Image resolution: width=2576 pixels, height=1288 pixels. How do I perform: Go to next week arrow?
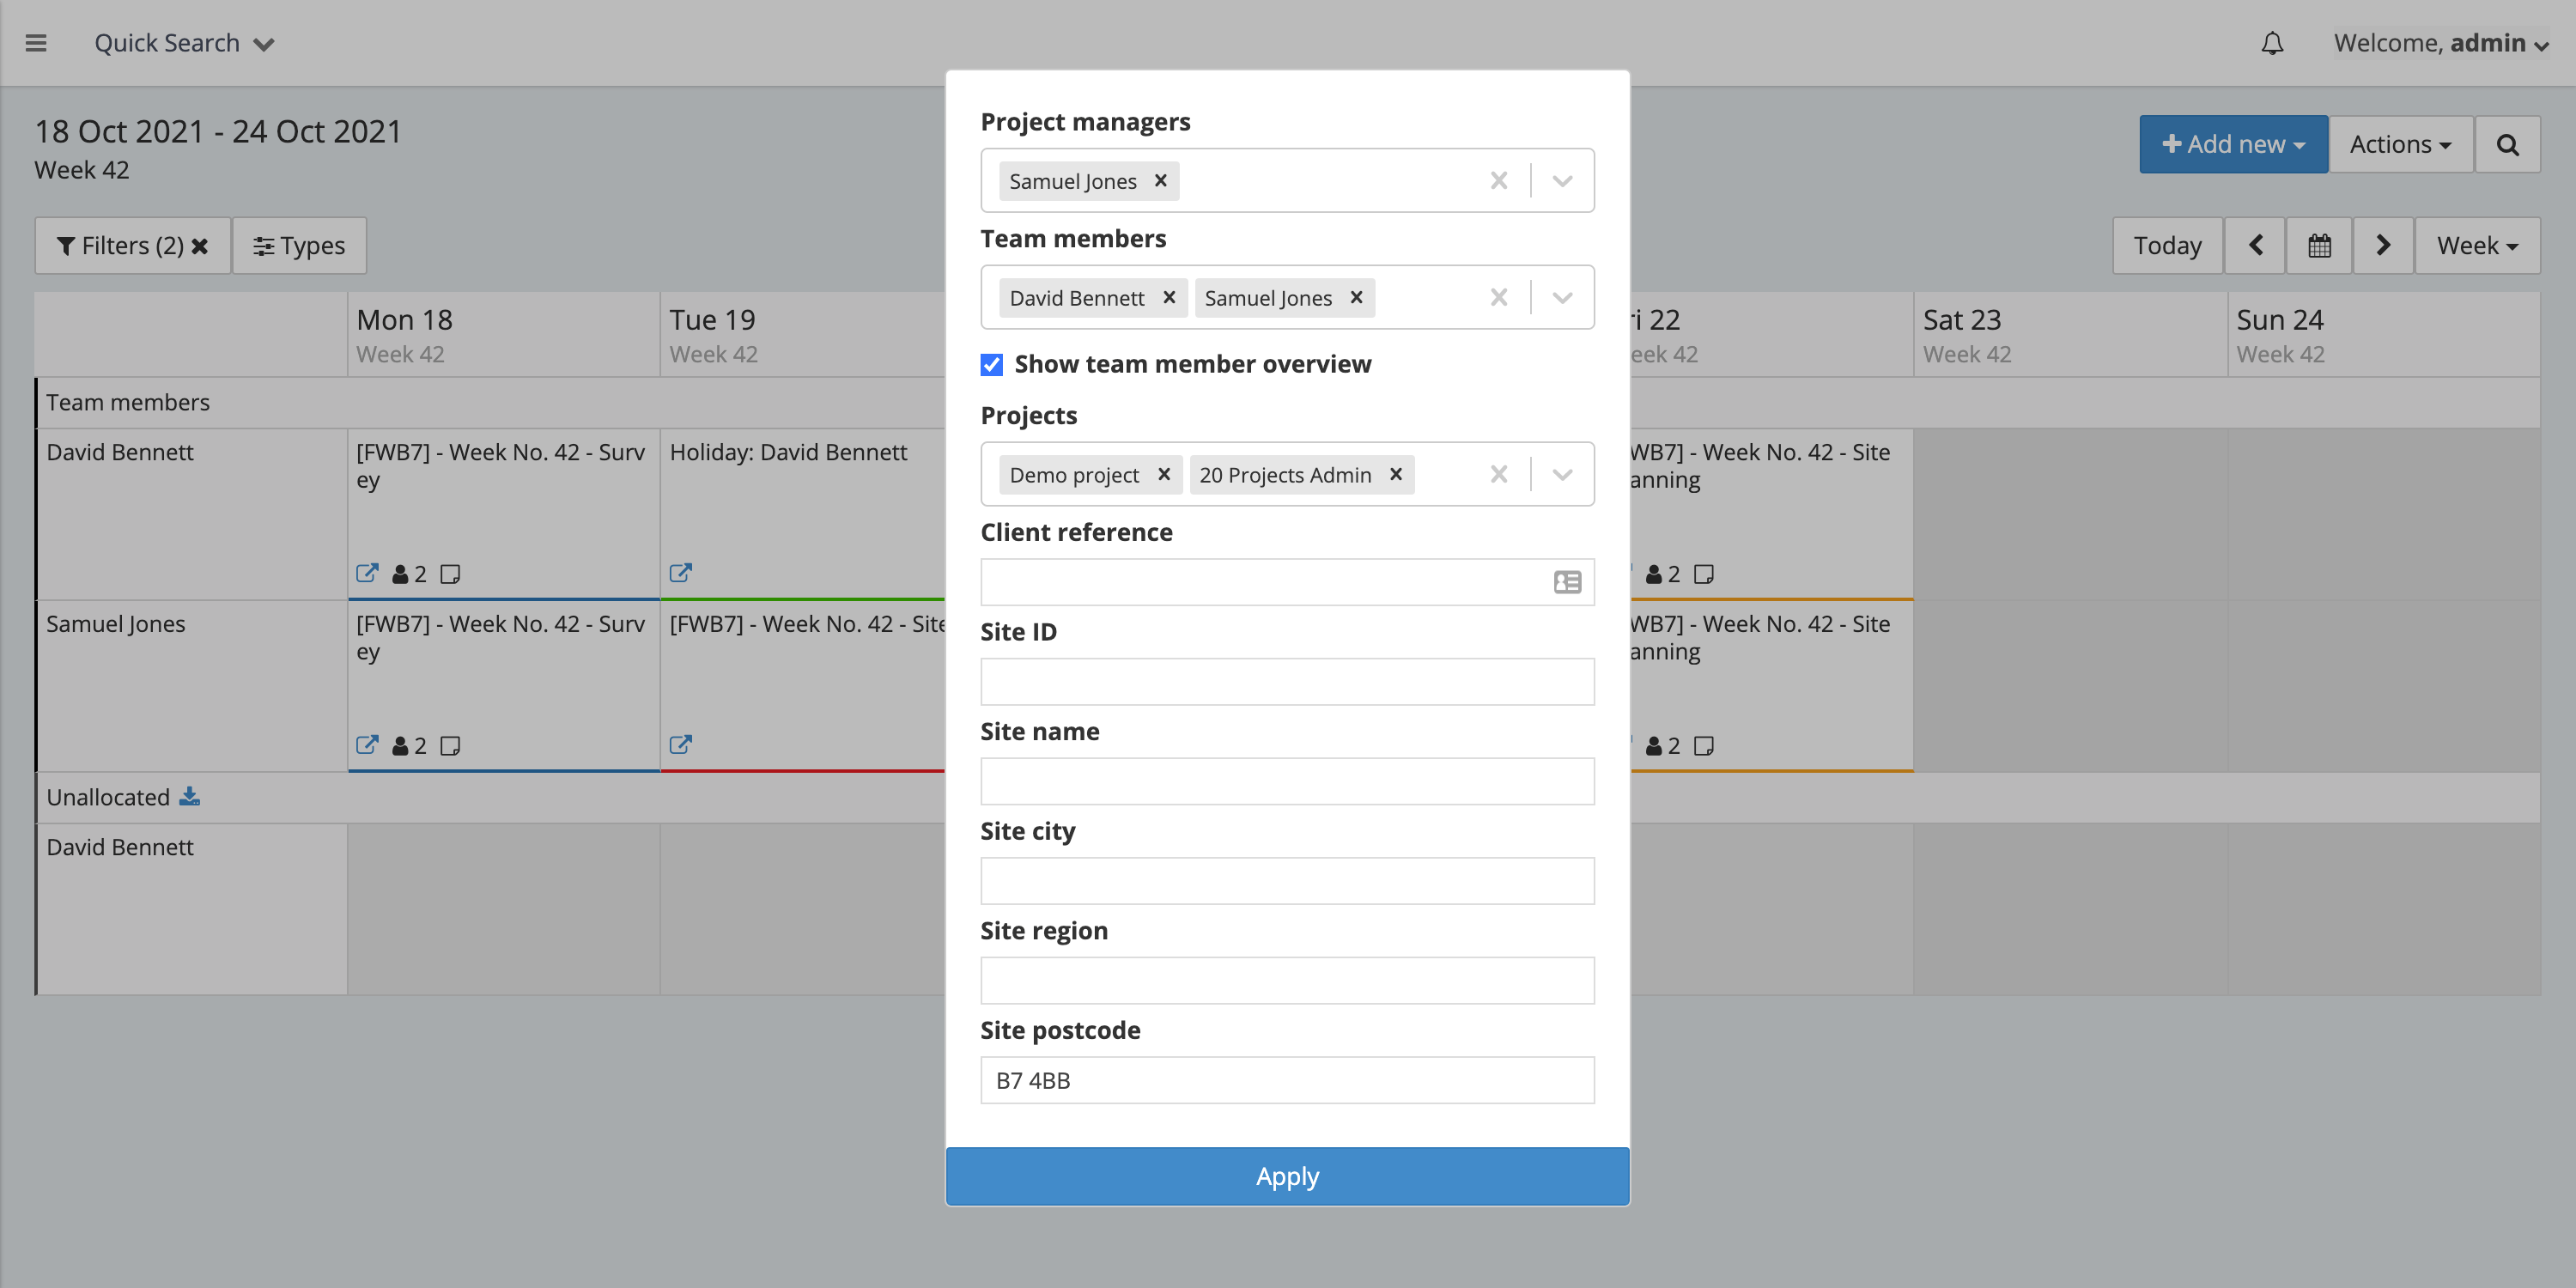tap(2383, 245)
